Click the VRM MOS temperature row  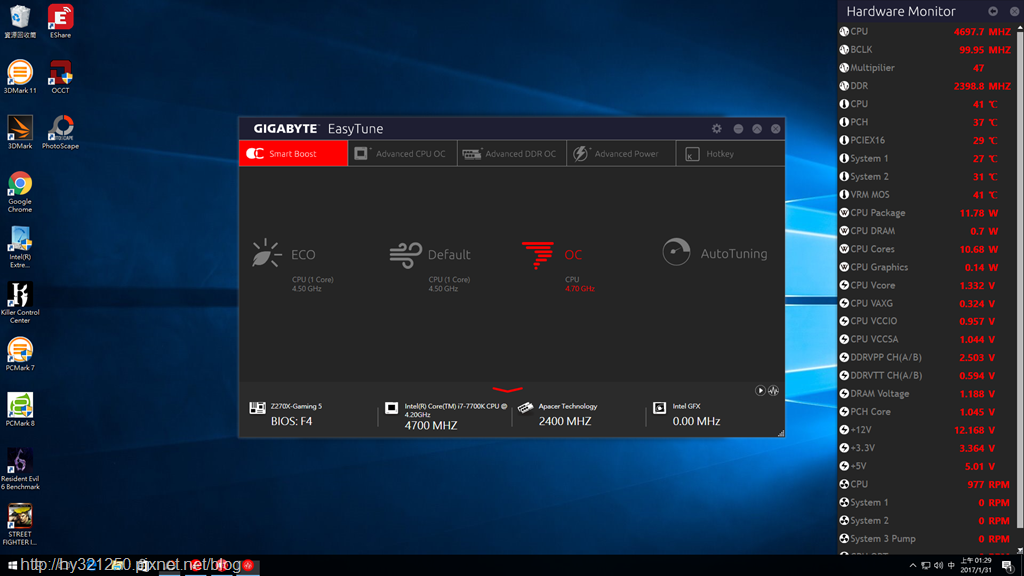(926, 195)
